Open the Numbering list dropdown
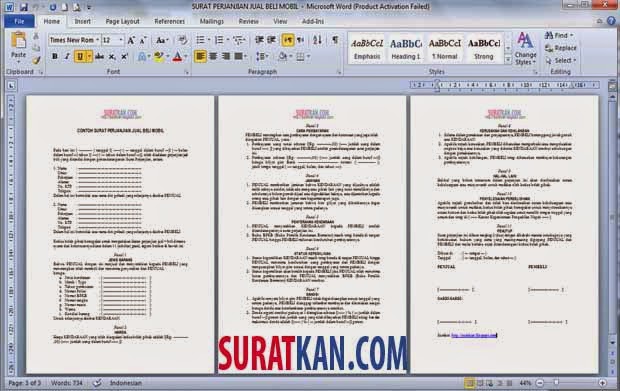 [x=228, y=40]
